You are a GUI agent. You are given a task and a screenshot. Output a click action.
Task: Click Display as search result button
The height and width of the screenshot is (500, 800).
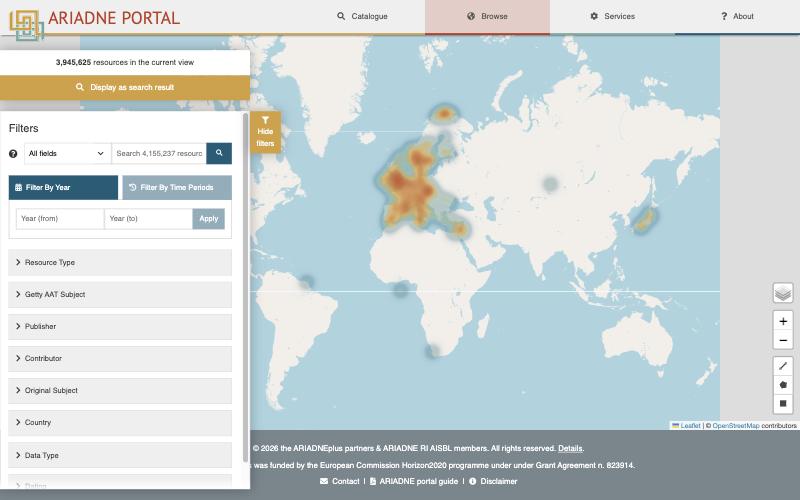coord(125,87)
